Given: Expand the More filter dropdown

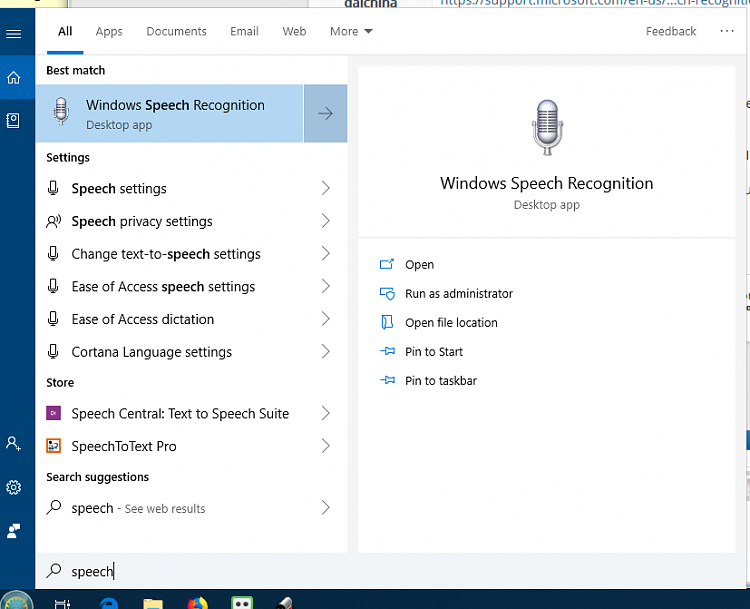Looking at the screenshot, I should pos(351,32).
